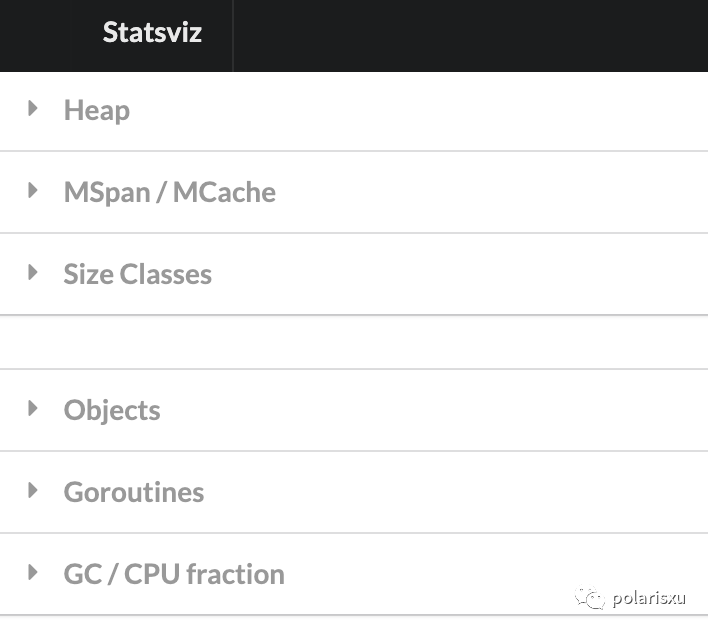Viewport: 708px width, 630px height.
Task: Open GC / CPU fraction via arrow icon
Action: [33, 572]
